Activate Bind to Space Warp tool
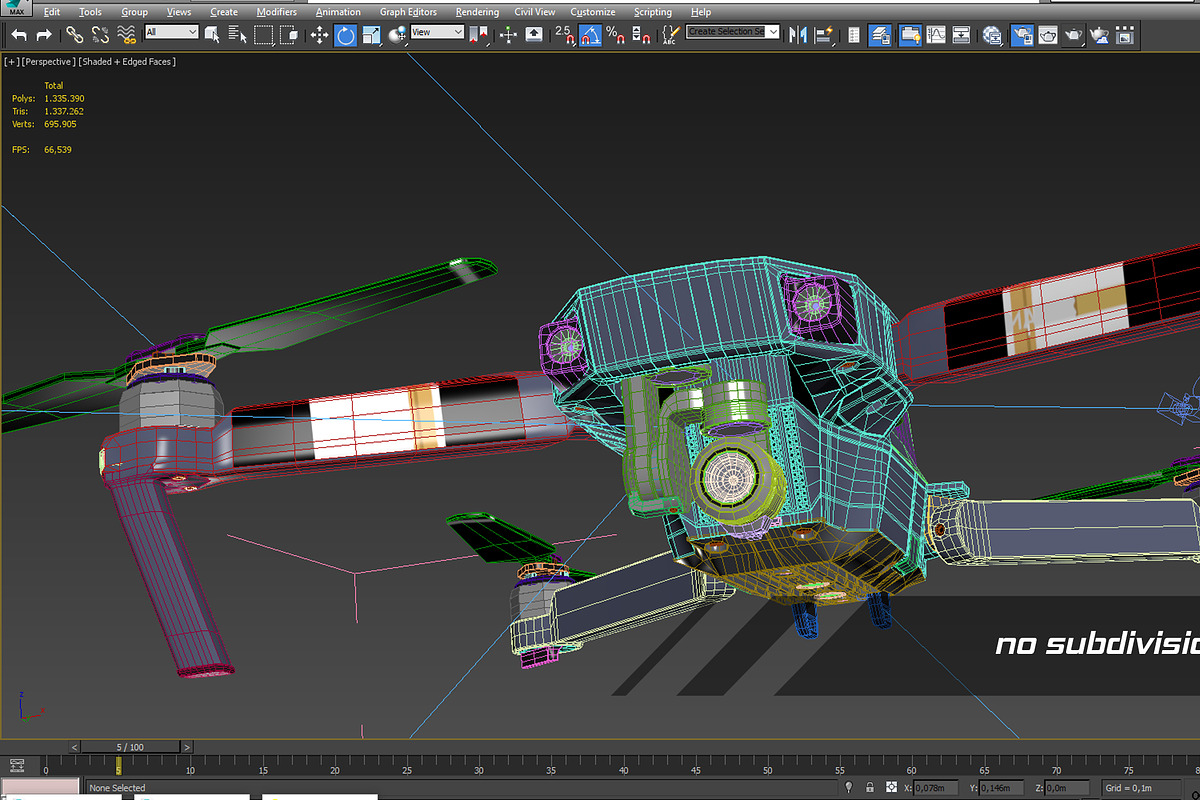The width and height of the screenshot is (1200, 800). 126,35
